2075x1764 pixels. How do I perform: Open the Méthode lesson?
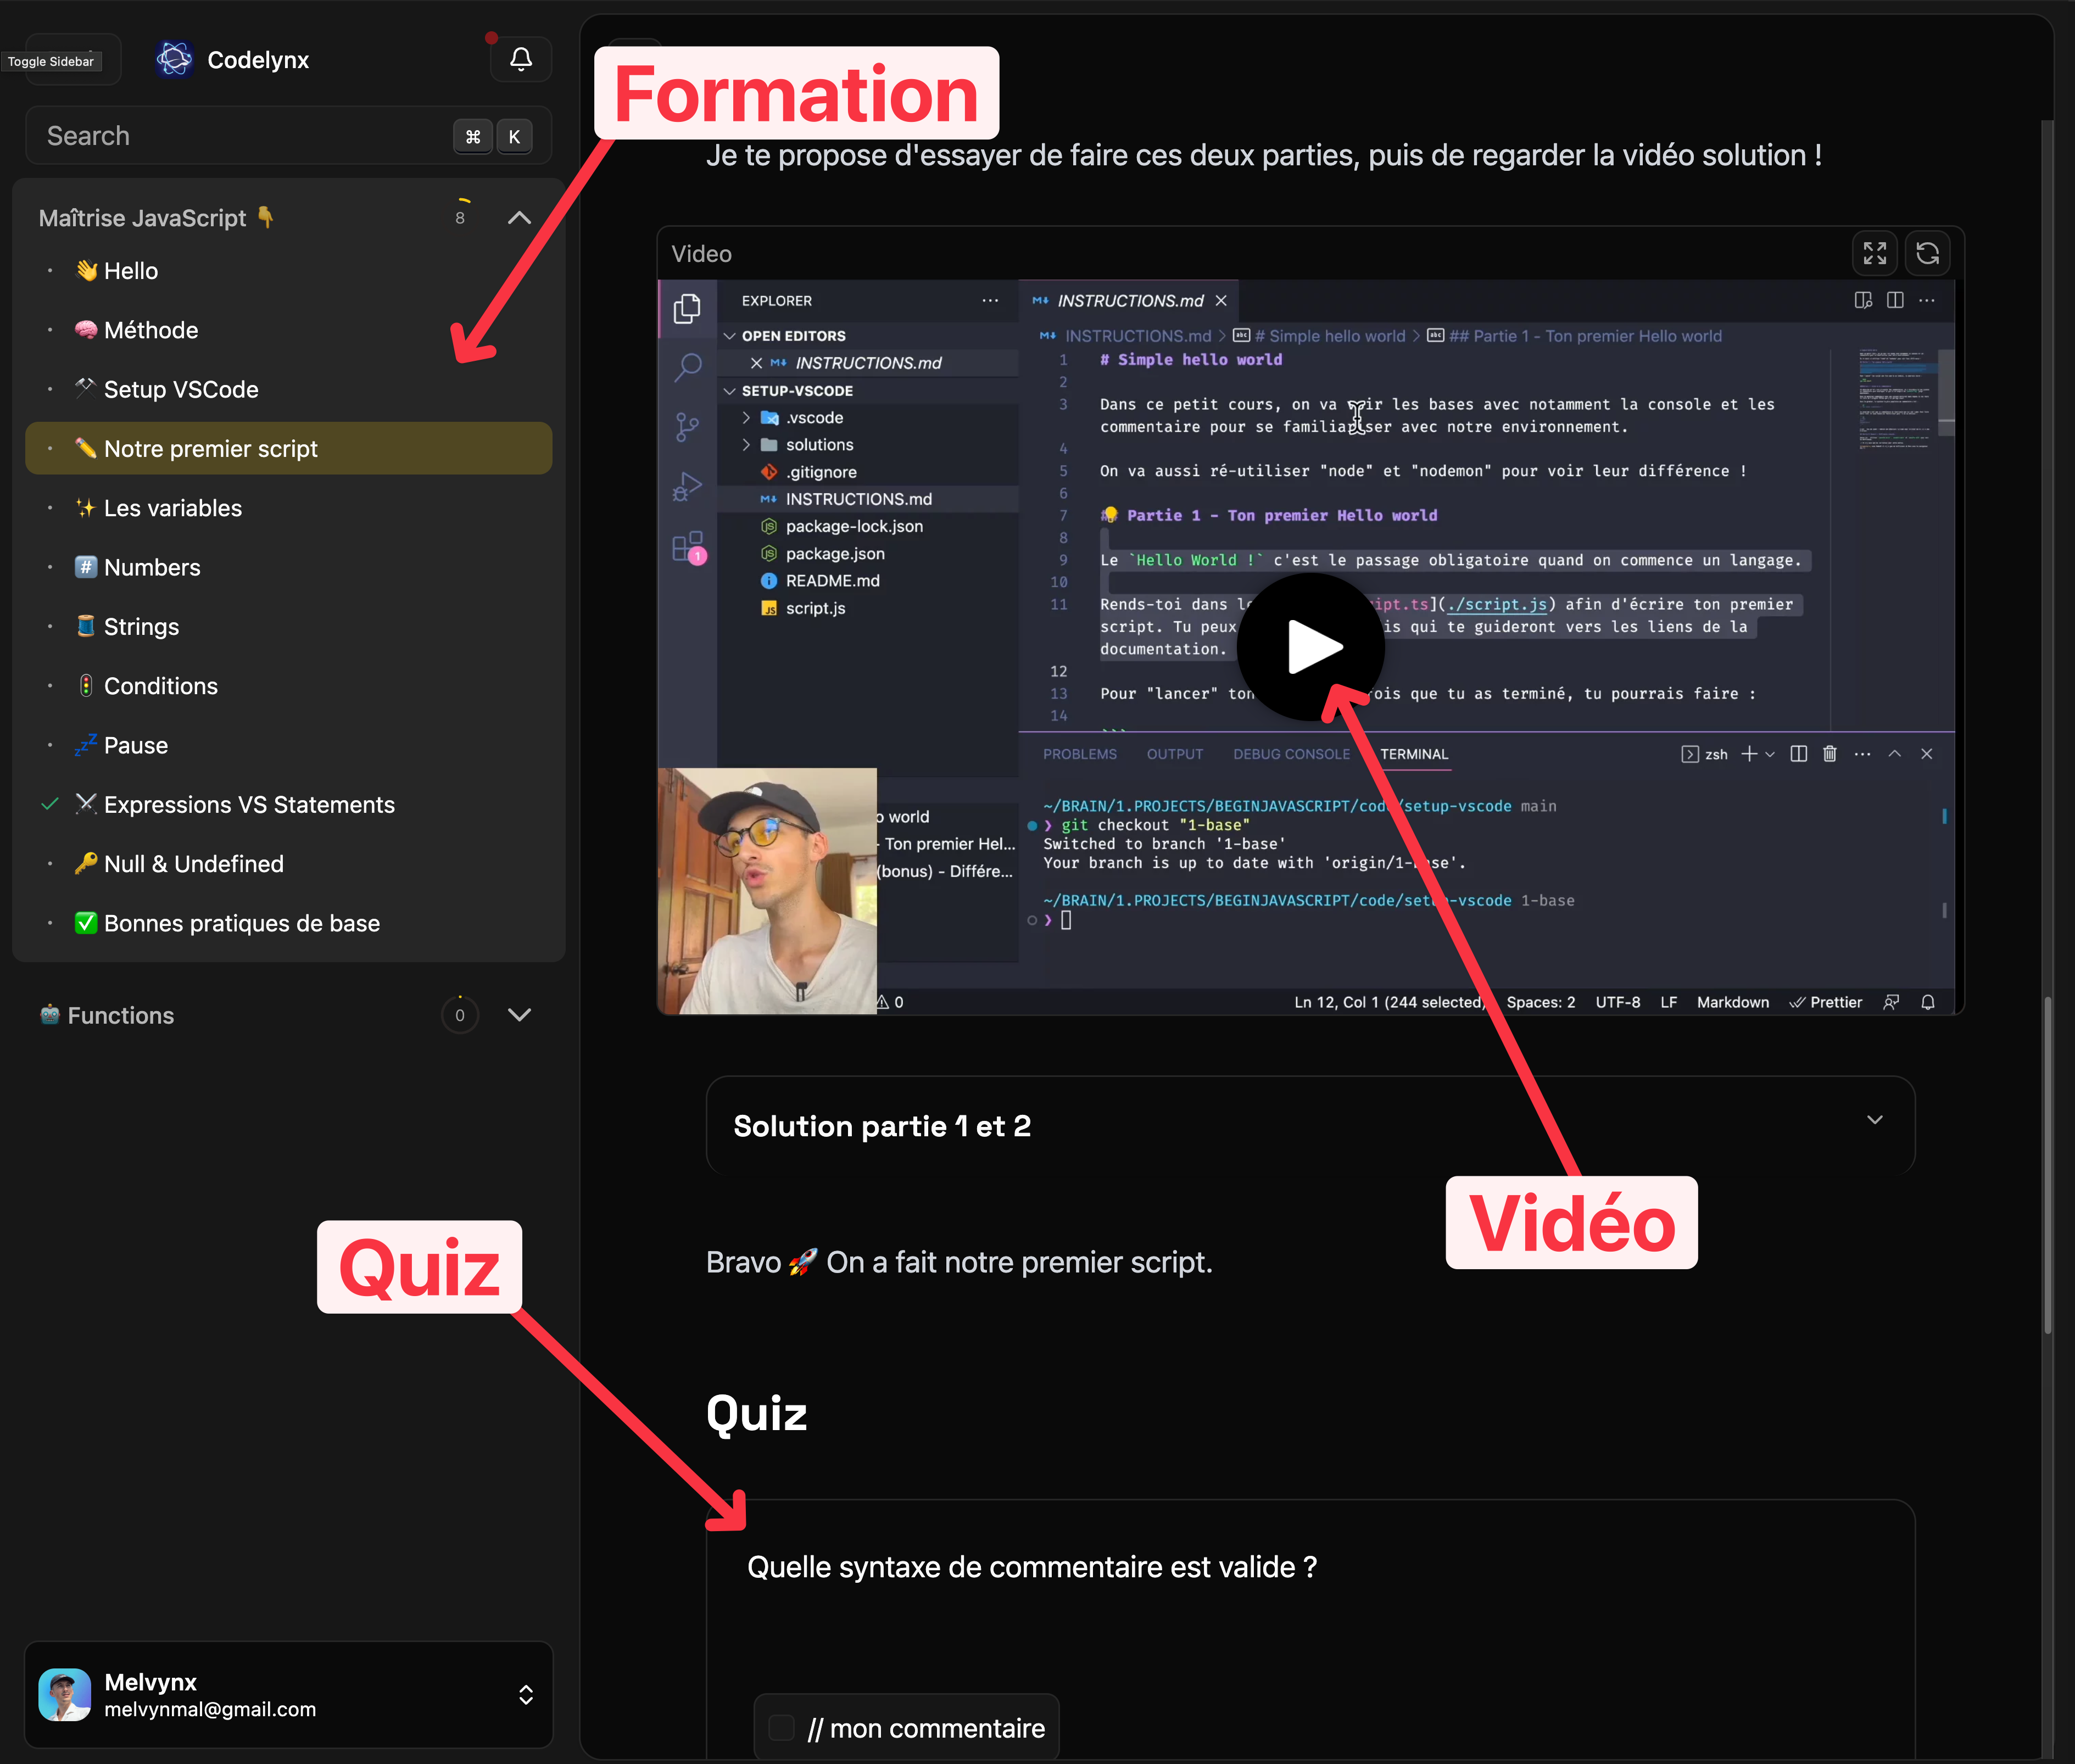coord(288,330)
